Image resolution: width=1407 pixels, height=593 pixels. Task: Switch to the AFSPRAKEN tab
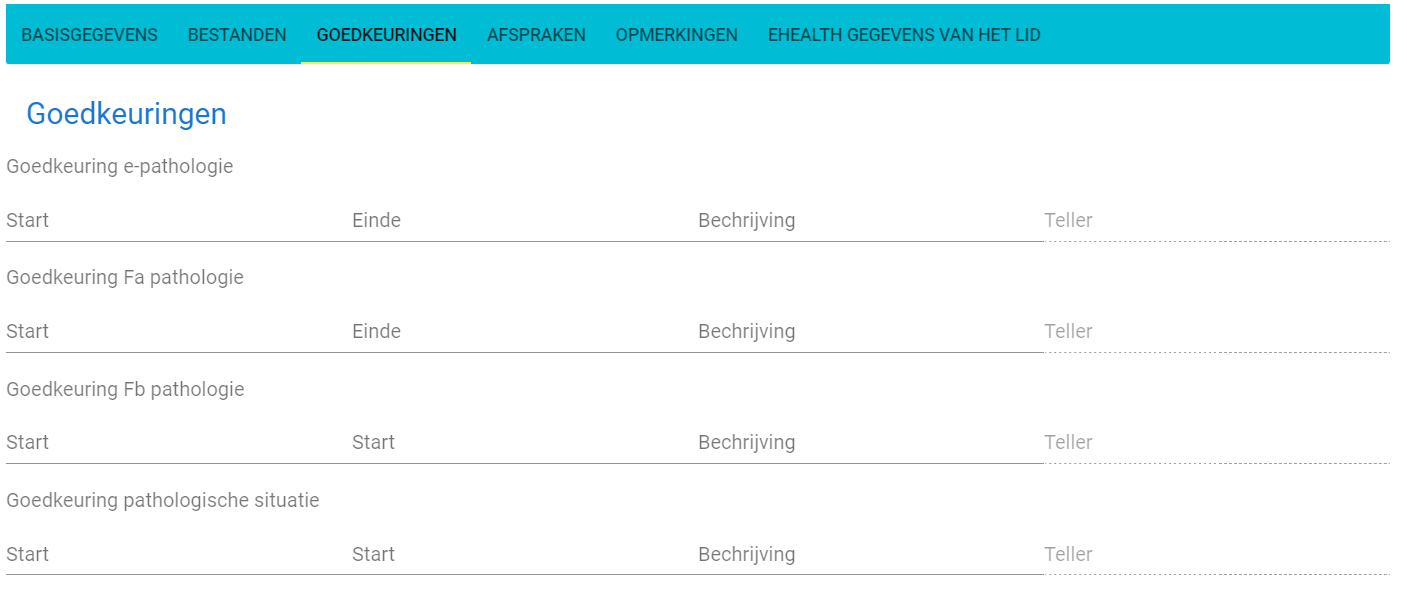[x=535, y=35]
